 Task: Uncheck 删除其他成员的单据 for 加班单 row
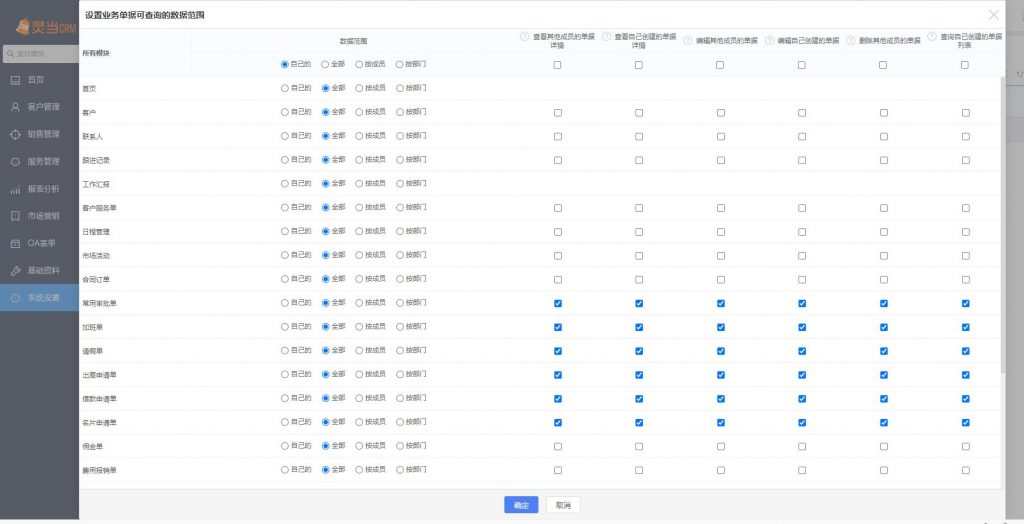[x=884, y=327]
